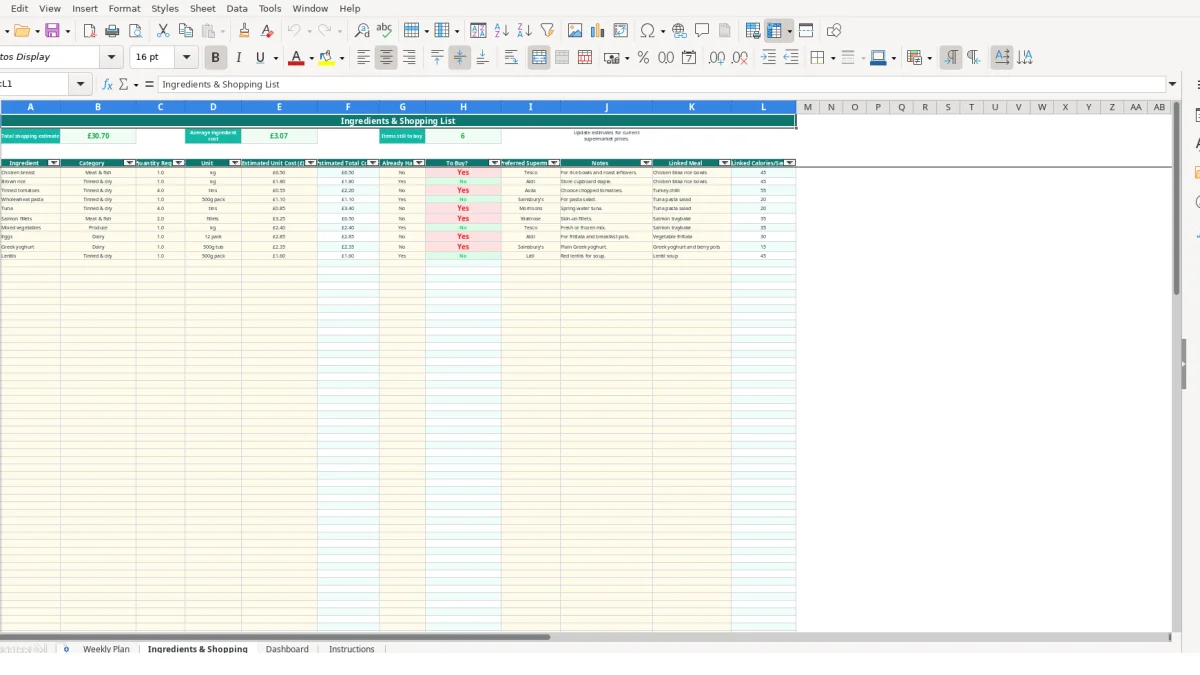
Task: Switch to the Weekly Plan sheet tab
Action: coord(106,649)
